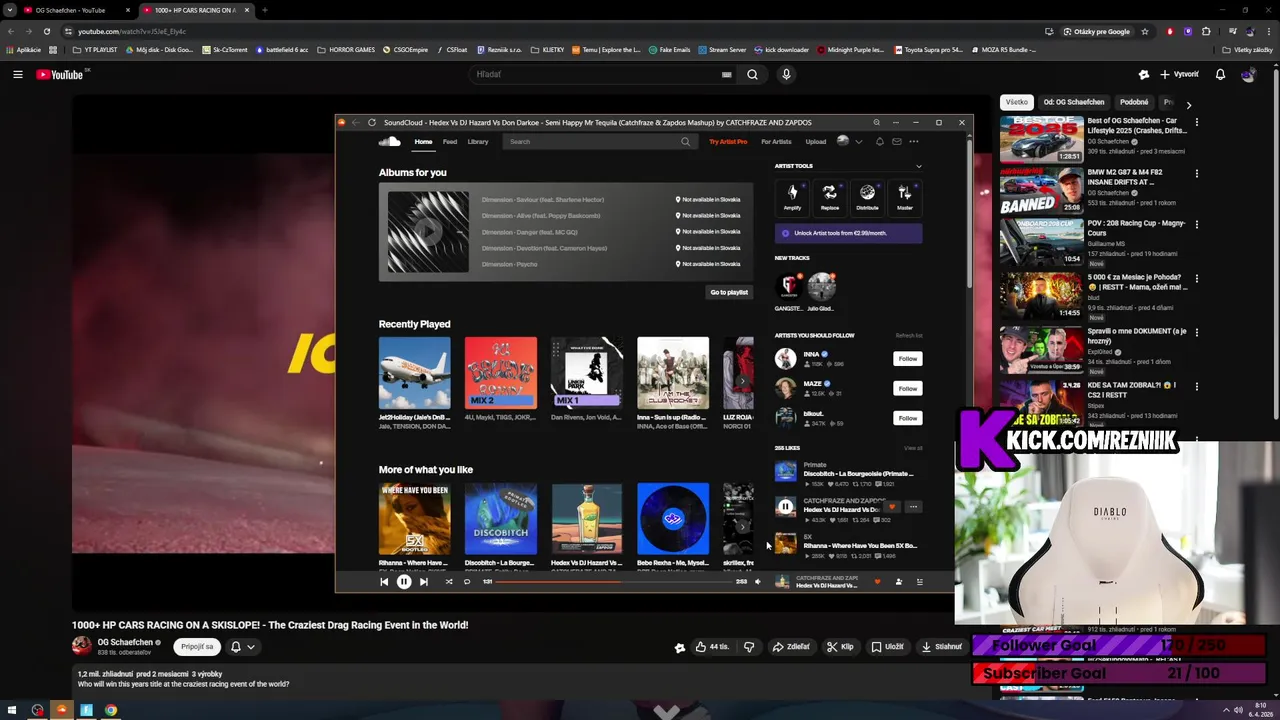Select the Podobné filter chip
Image resolution: width=1280 pixels, height=720 pixels.
click(1134, 102)
